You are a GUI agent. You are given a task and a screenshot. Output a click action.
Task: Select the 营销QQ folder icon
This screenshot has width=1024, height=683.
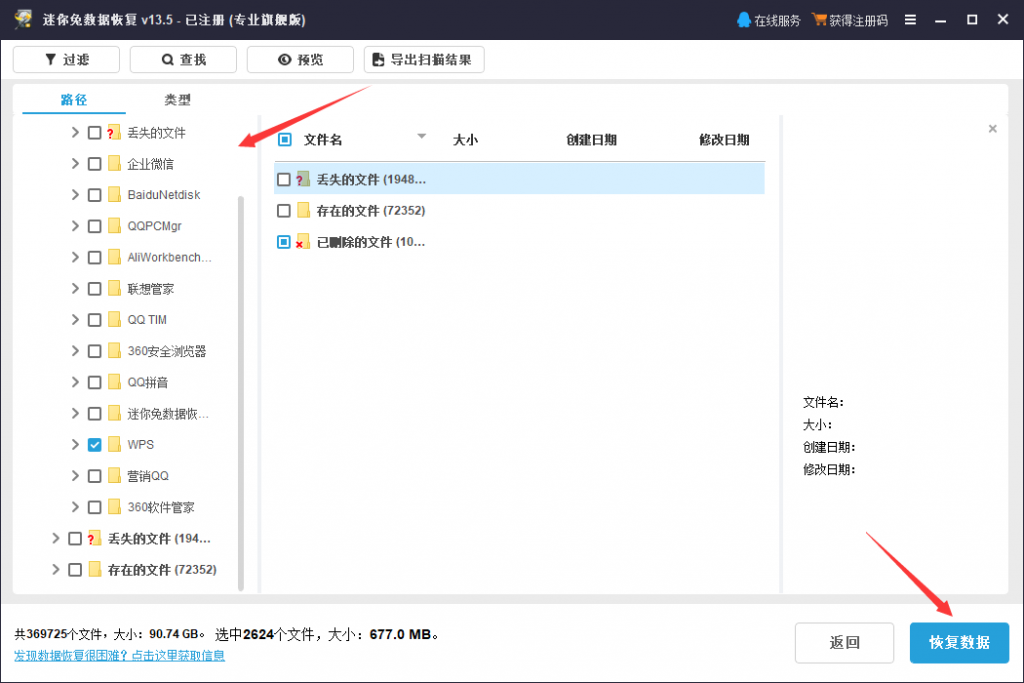click(x=114, y=475)
